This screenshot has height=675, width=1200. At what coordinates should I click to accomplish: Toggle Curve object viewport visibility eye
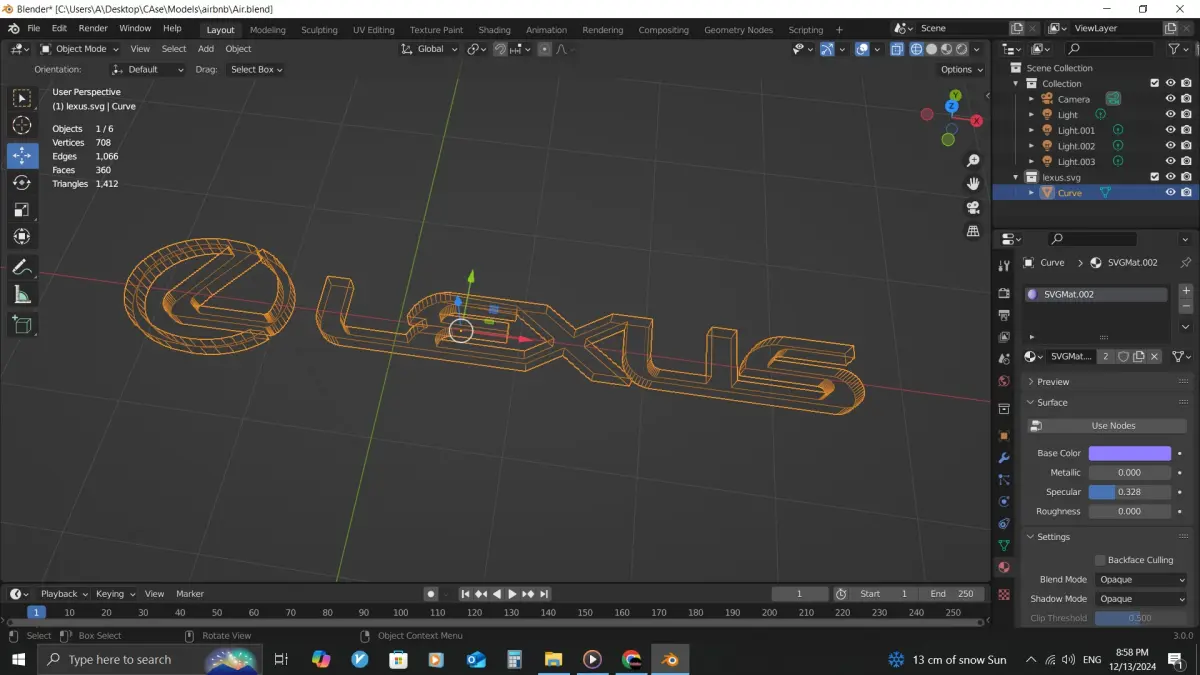(x=1170, y=192)
